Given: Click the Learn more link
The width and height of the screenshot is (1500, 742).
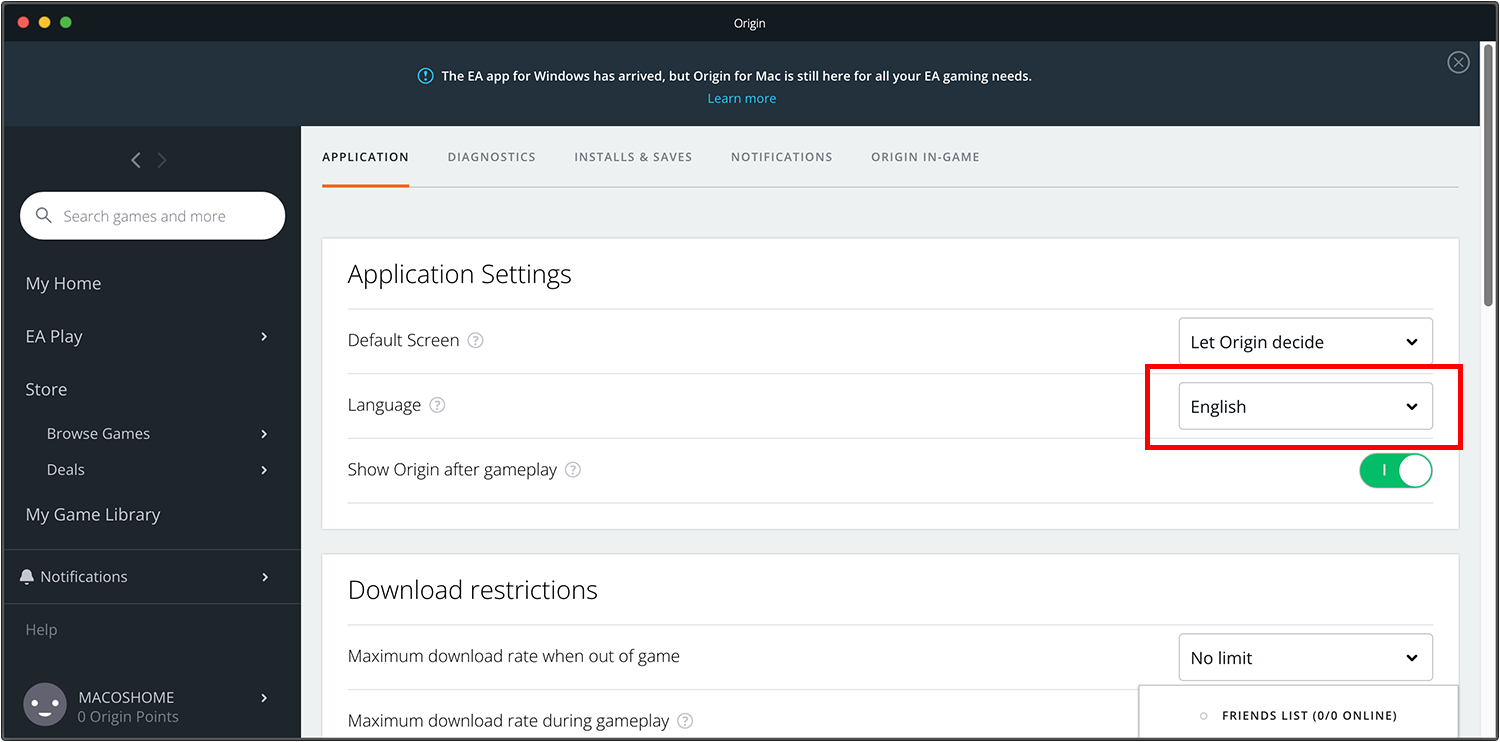Looking at the screenshot, I should pyautogui.click(x=742, y=98).
